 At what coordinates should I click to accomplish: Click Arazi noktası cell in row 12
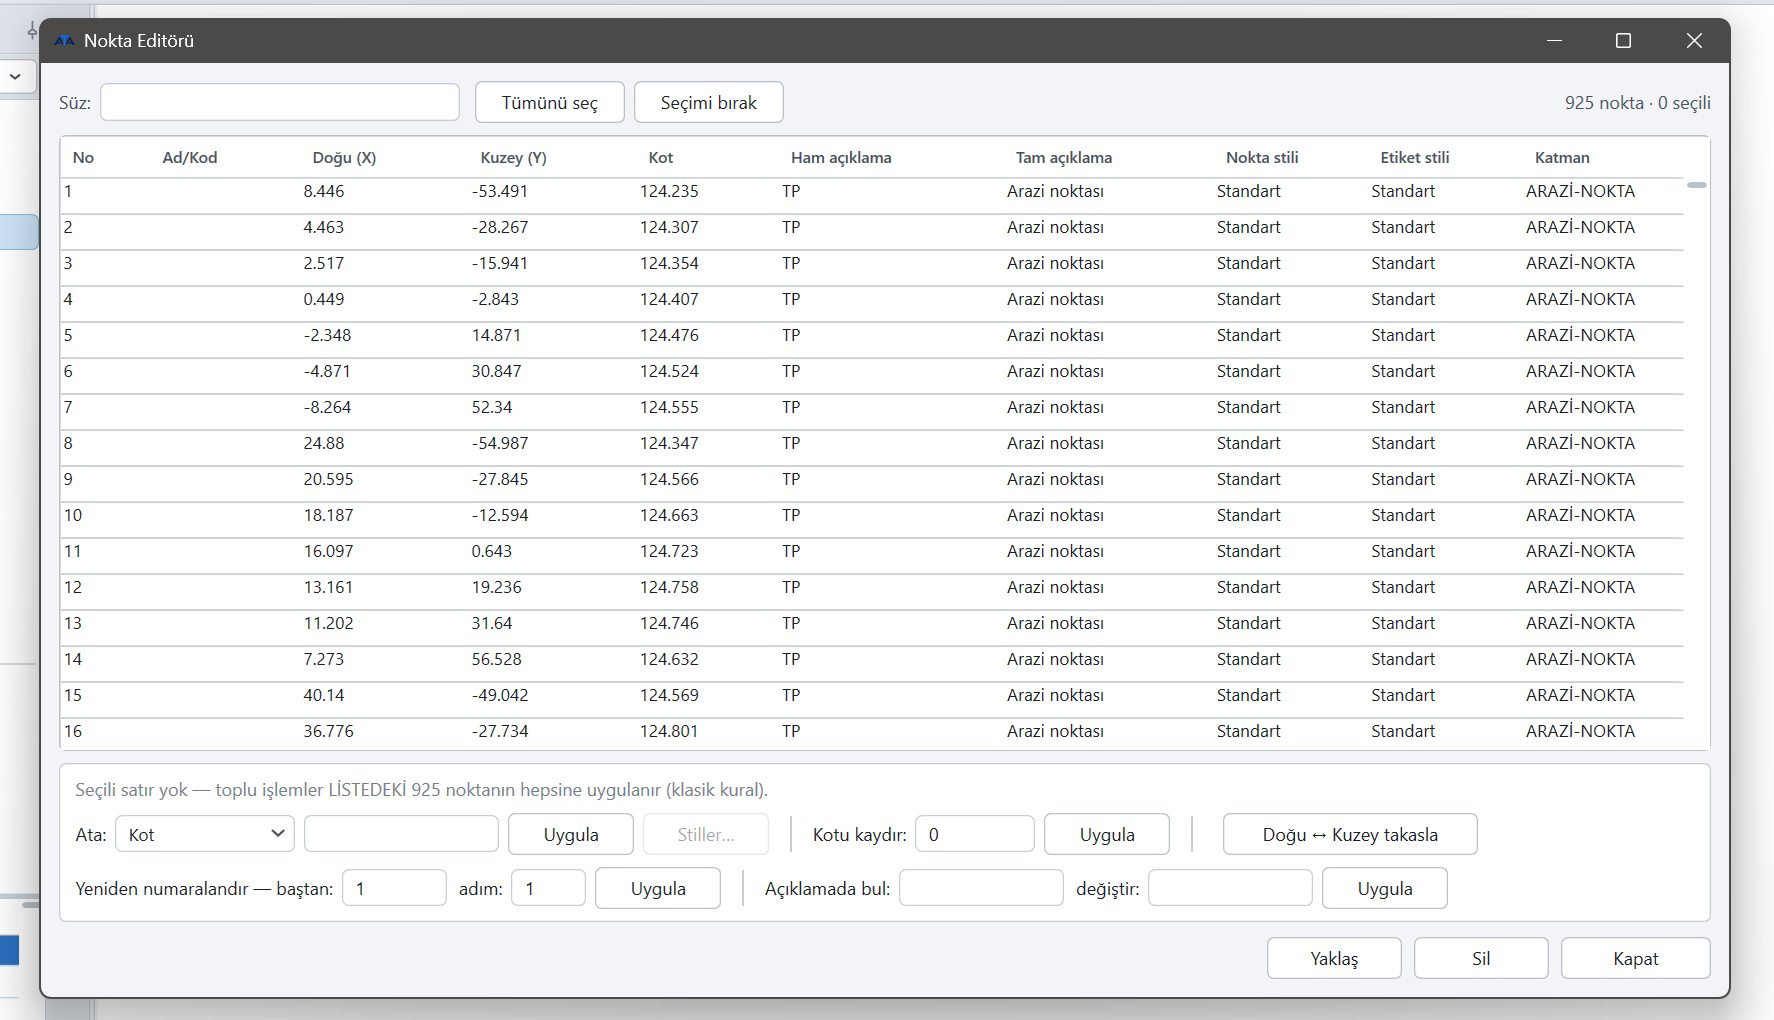[x=1055, y=587]
